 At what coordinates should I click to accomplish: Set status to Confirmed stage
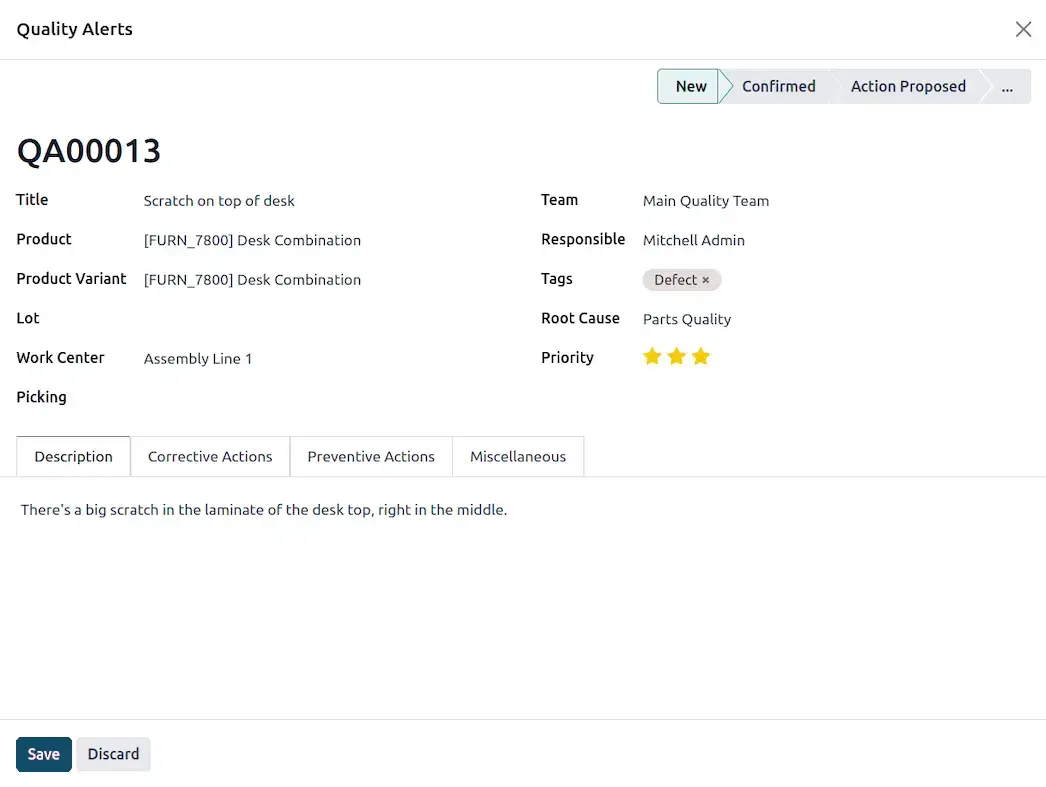click(x=778, y=87)
